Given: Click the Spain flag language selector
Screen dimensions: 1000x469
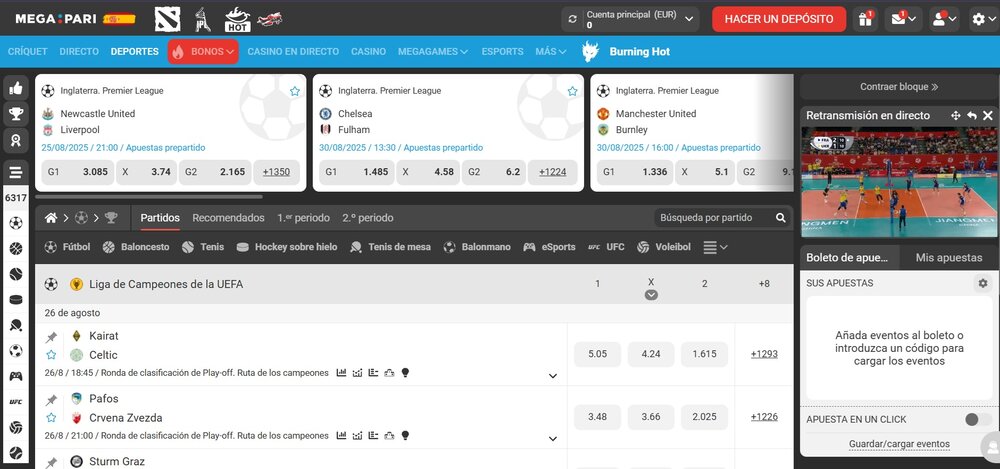Looking at the screenshot, I should [x=119, y=19].
